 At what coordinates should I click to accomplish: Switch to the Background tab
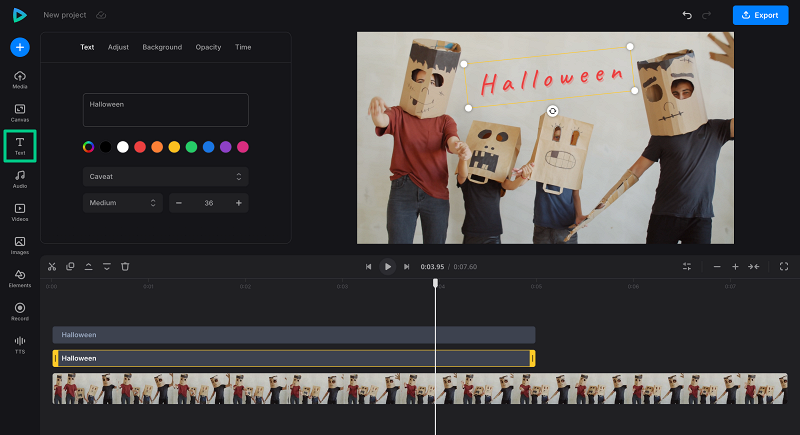162,47
